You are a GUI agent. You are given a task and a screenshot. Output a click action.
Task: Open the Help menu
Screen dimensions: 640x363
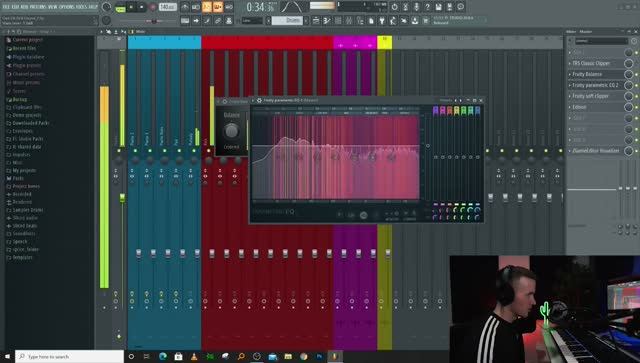[93, 7]
